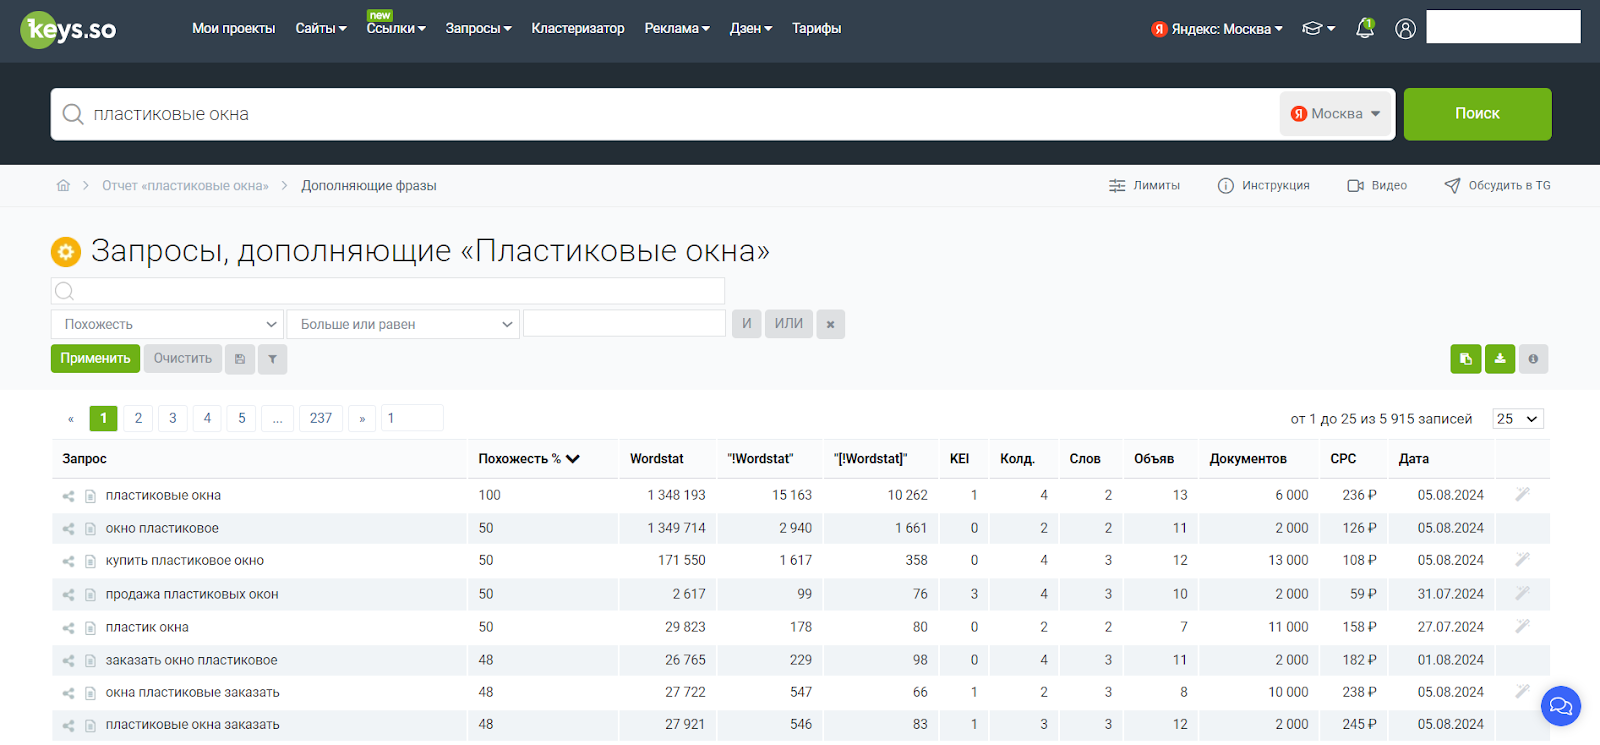Viewport: 1600px width, 745px height.
Task: Open the Похожесть filter field dropdown
Action: (167, 324)
